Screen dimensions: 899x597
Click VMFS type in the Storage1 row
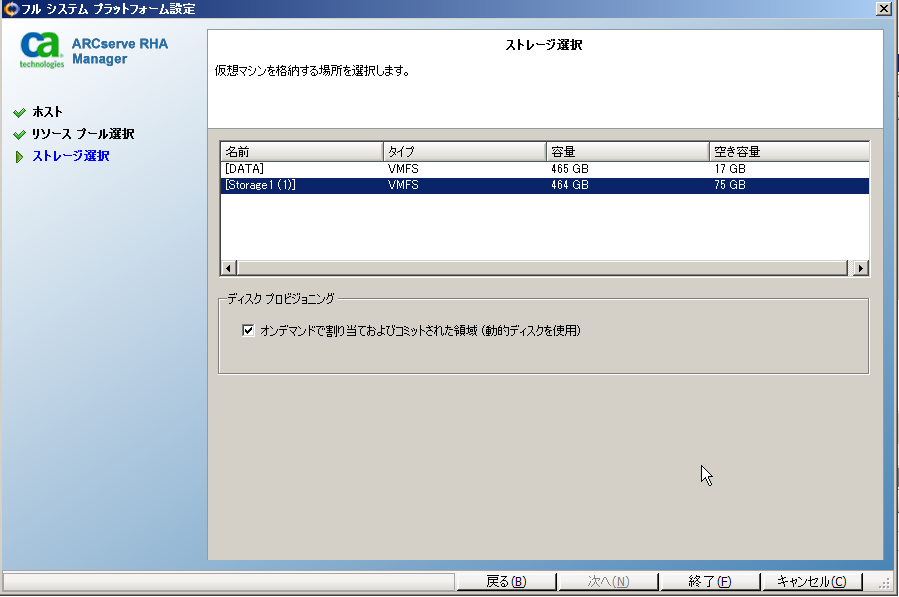tap(403, 185)
